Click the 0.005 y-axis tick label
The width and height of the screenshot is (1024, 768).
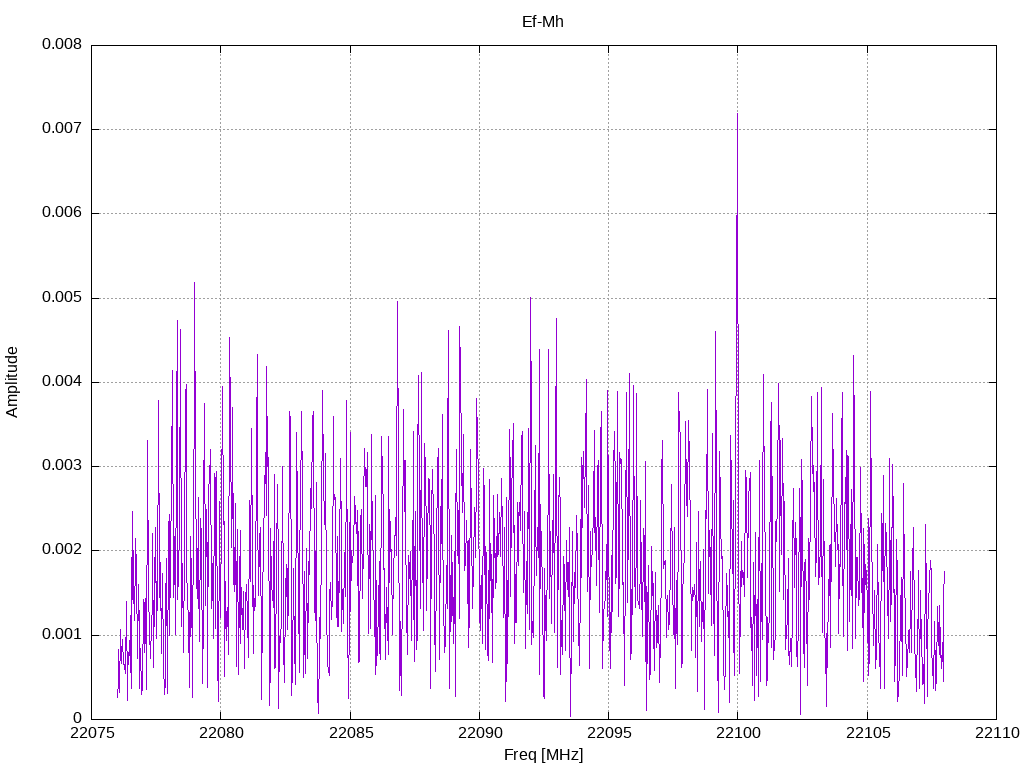61,298
